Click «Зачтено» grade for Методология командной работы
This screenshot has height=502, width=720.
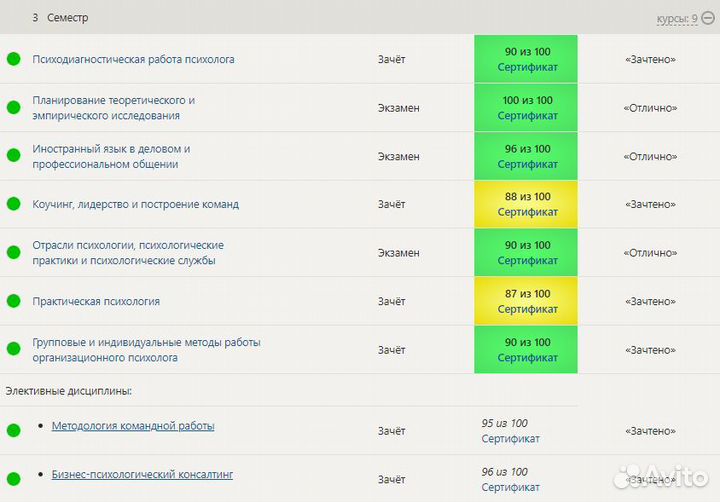(650, 431)
